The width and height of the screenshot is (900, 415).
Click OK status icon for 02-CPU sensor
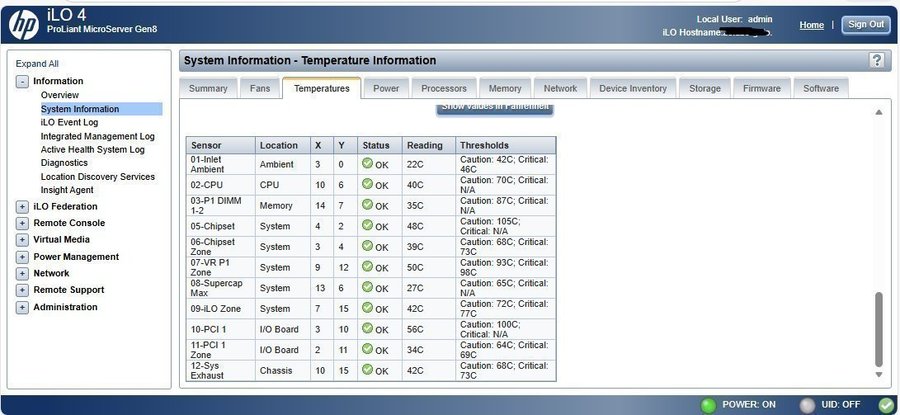[x=367, y=185]
